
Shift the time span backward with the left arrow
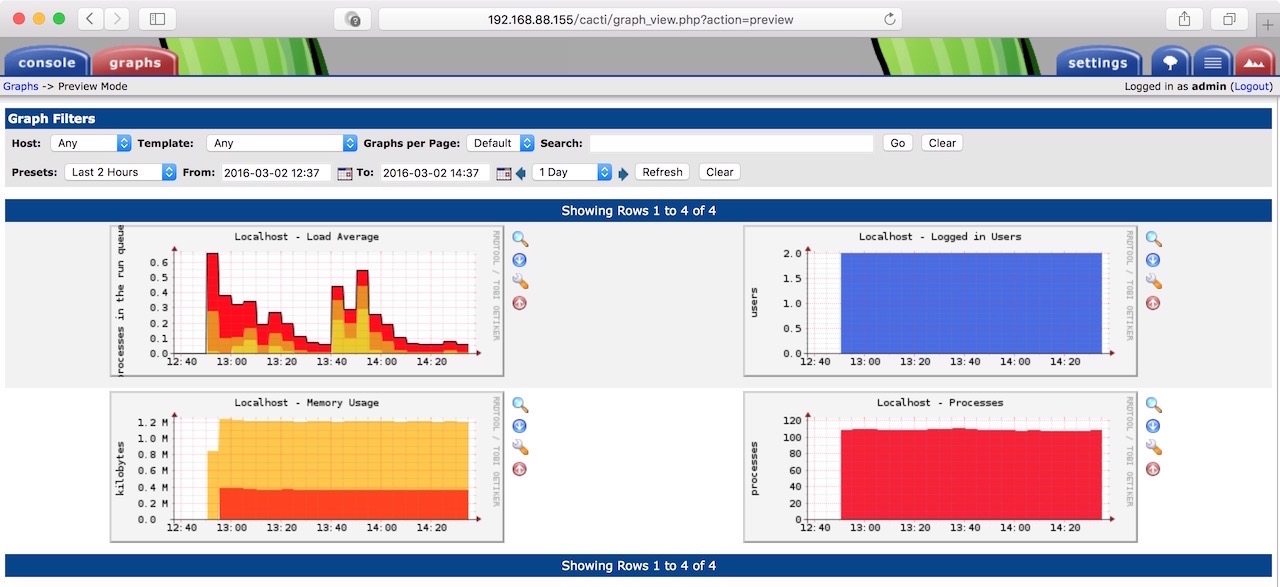pos(521,173)
